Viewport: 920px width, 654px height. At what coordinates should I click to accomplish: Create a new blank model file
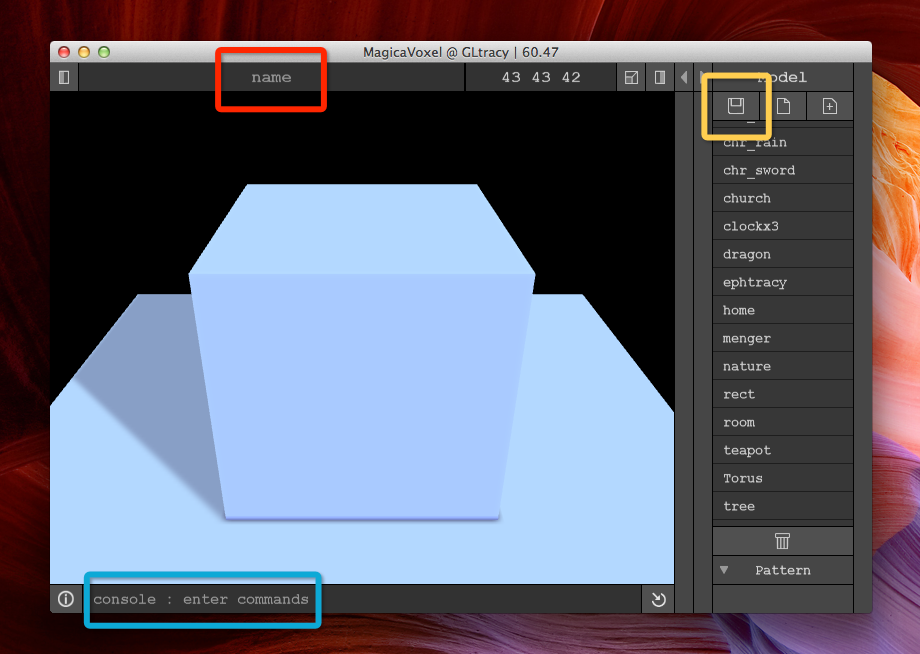(783, 106)
